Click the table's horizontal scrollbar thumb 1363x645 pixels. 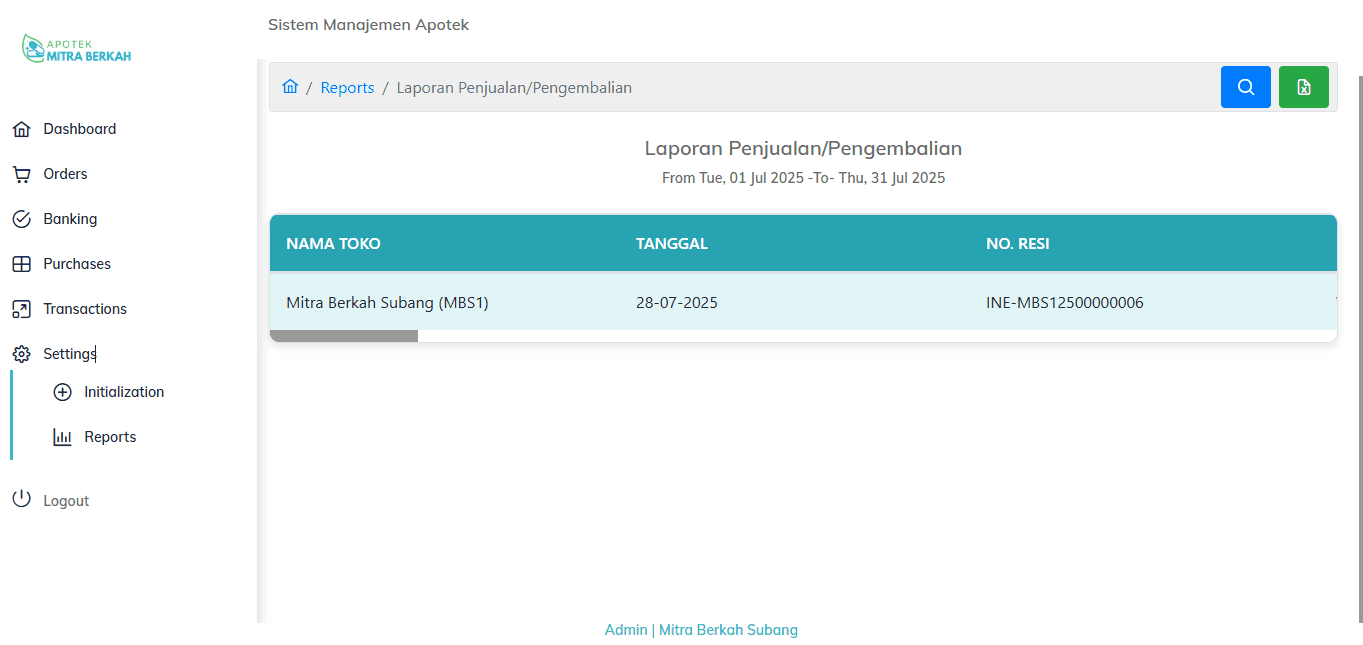click(x=344, y=336)
